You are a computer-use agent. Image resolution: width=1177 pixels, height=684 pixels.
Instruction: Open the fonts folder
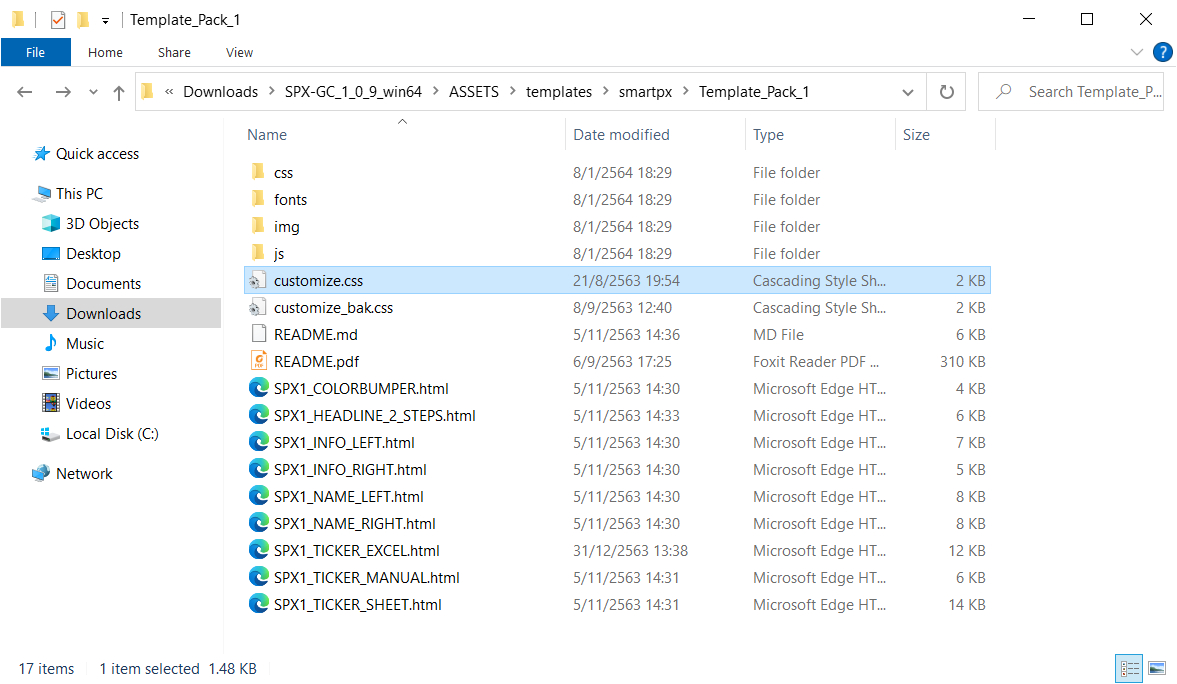290,199
